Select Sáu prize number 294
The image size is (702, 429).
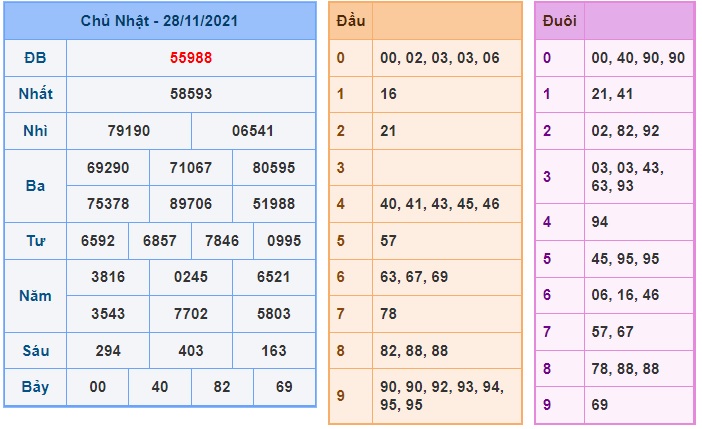pos(108,350)
